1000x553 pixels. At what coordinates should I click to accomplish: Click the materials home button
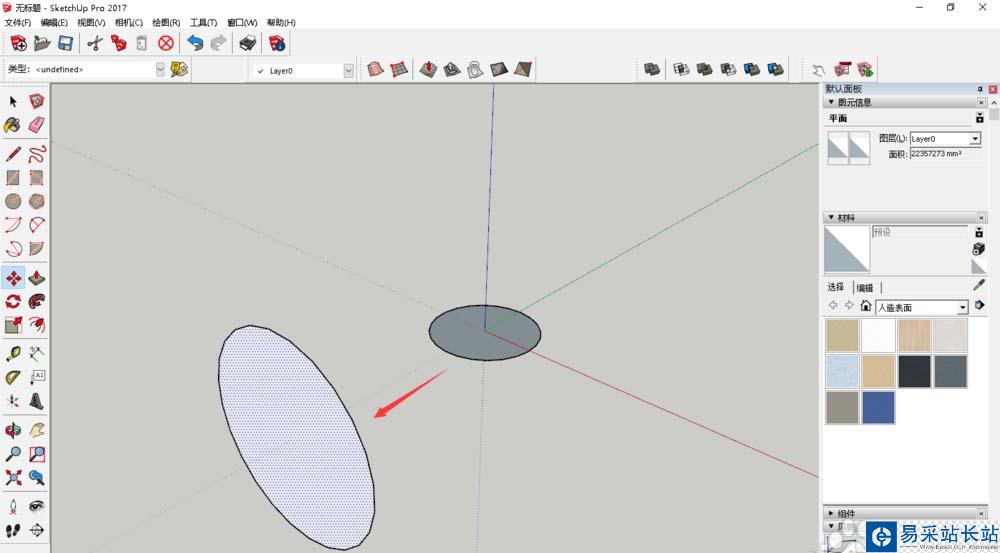coord(865,306)
